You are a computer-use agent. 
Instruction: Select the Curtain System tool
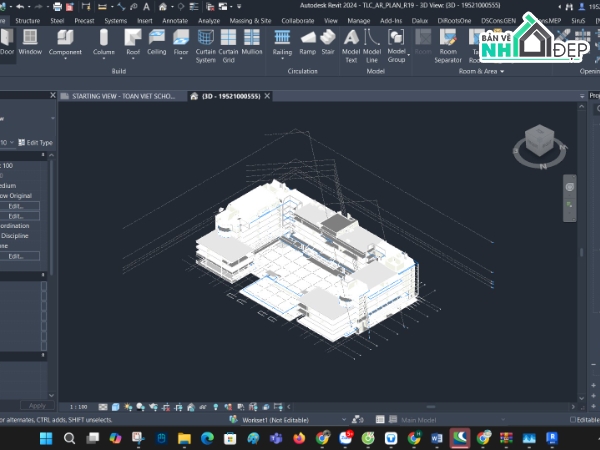click(x=205, y=46)
